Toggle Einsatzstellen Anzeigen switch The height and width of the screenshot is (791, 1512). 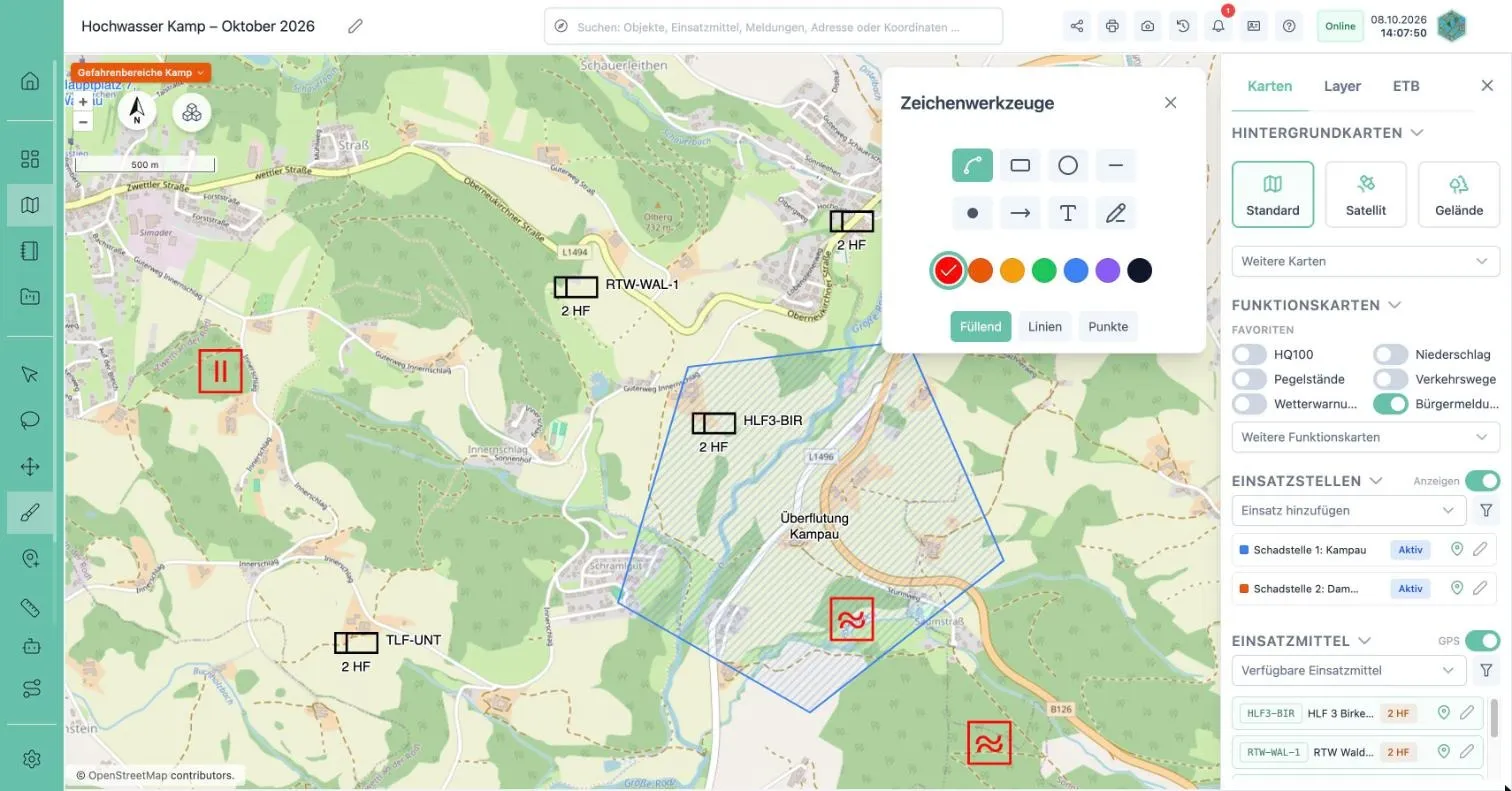click(x=1483, y=481)
